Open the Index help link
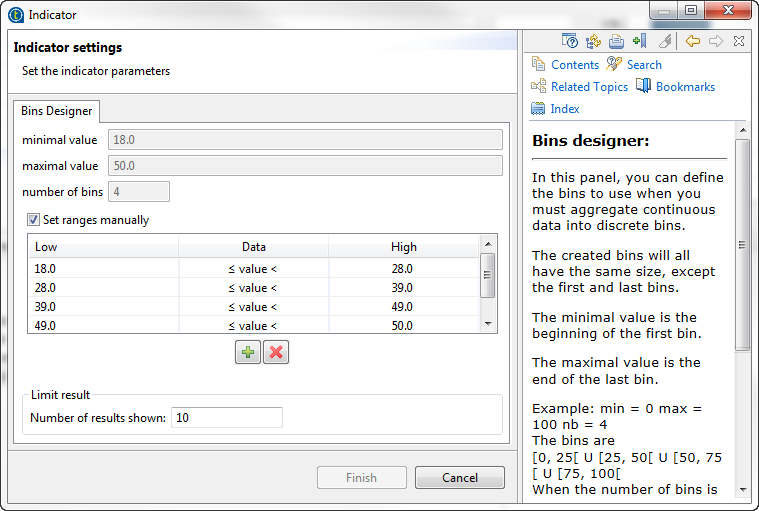The image size is (759, 511). pyautogui.click(x=565, y=109)
